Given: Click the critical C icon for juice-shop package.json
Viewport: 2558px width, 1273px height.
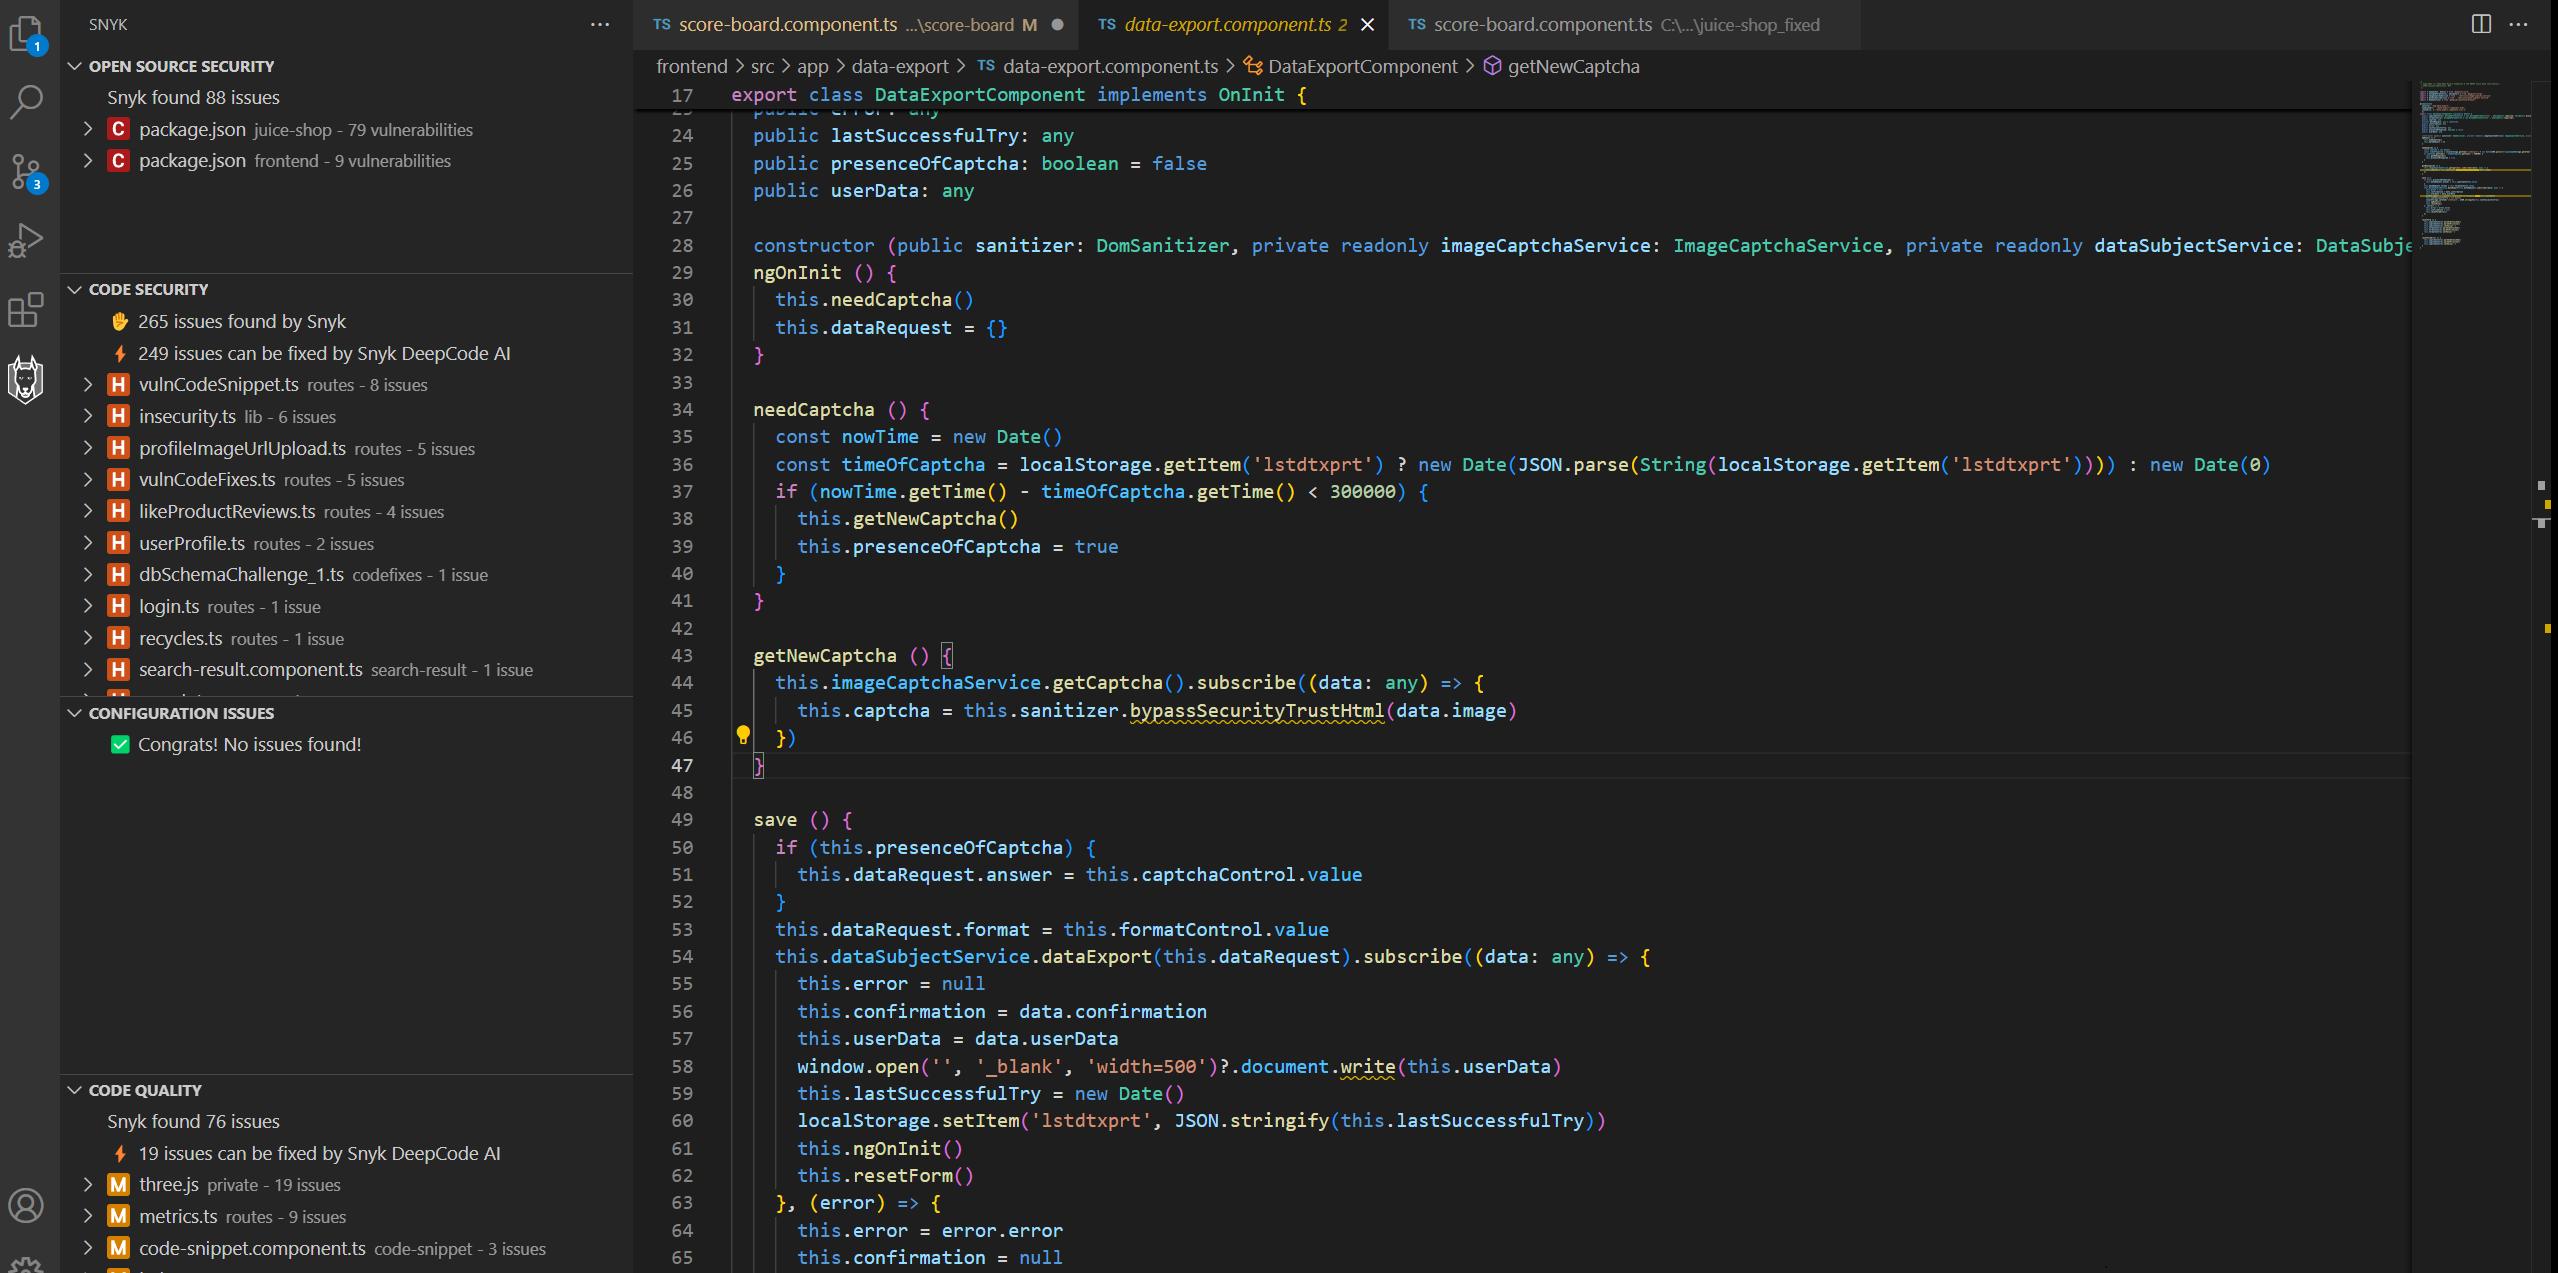Looking at the screenshot, I should tap(118, 129).
